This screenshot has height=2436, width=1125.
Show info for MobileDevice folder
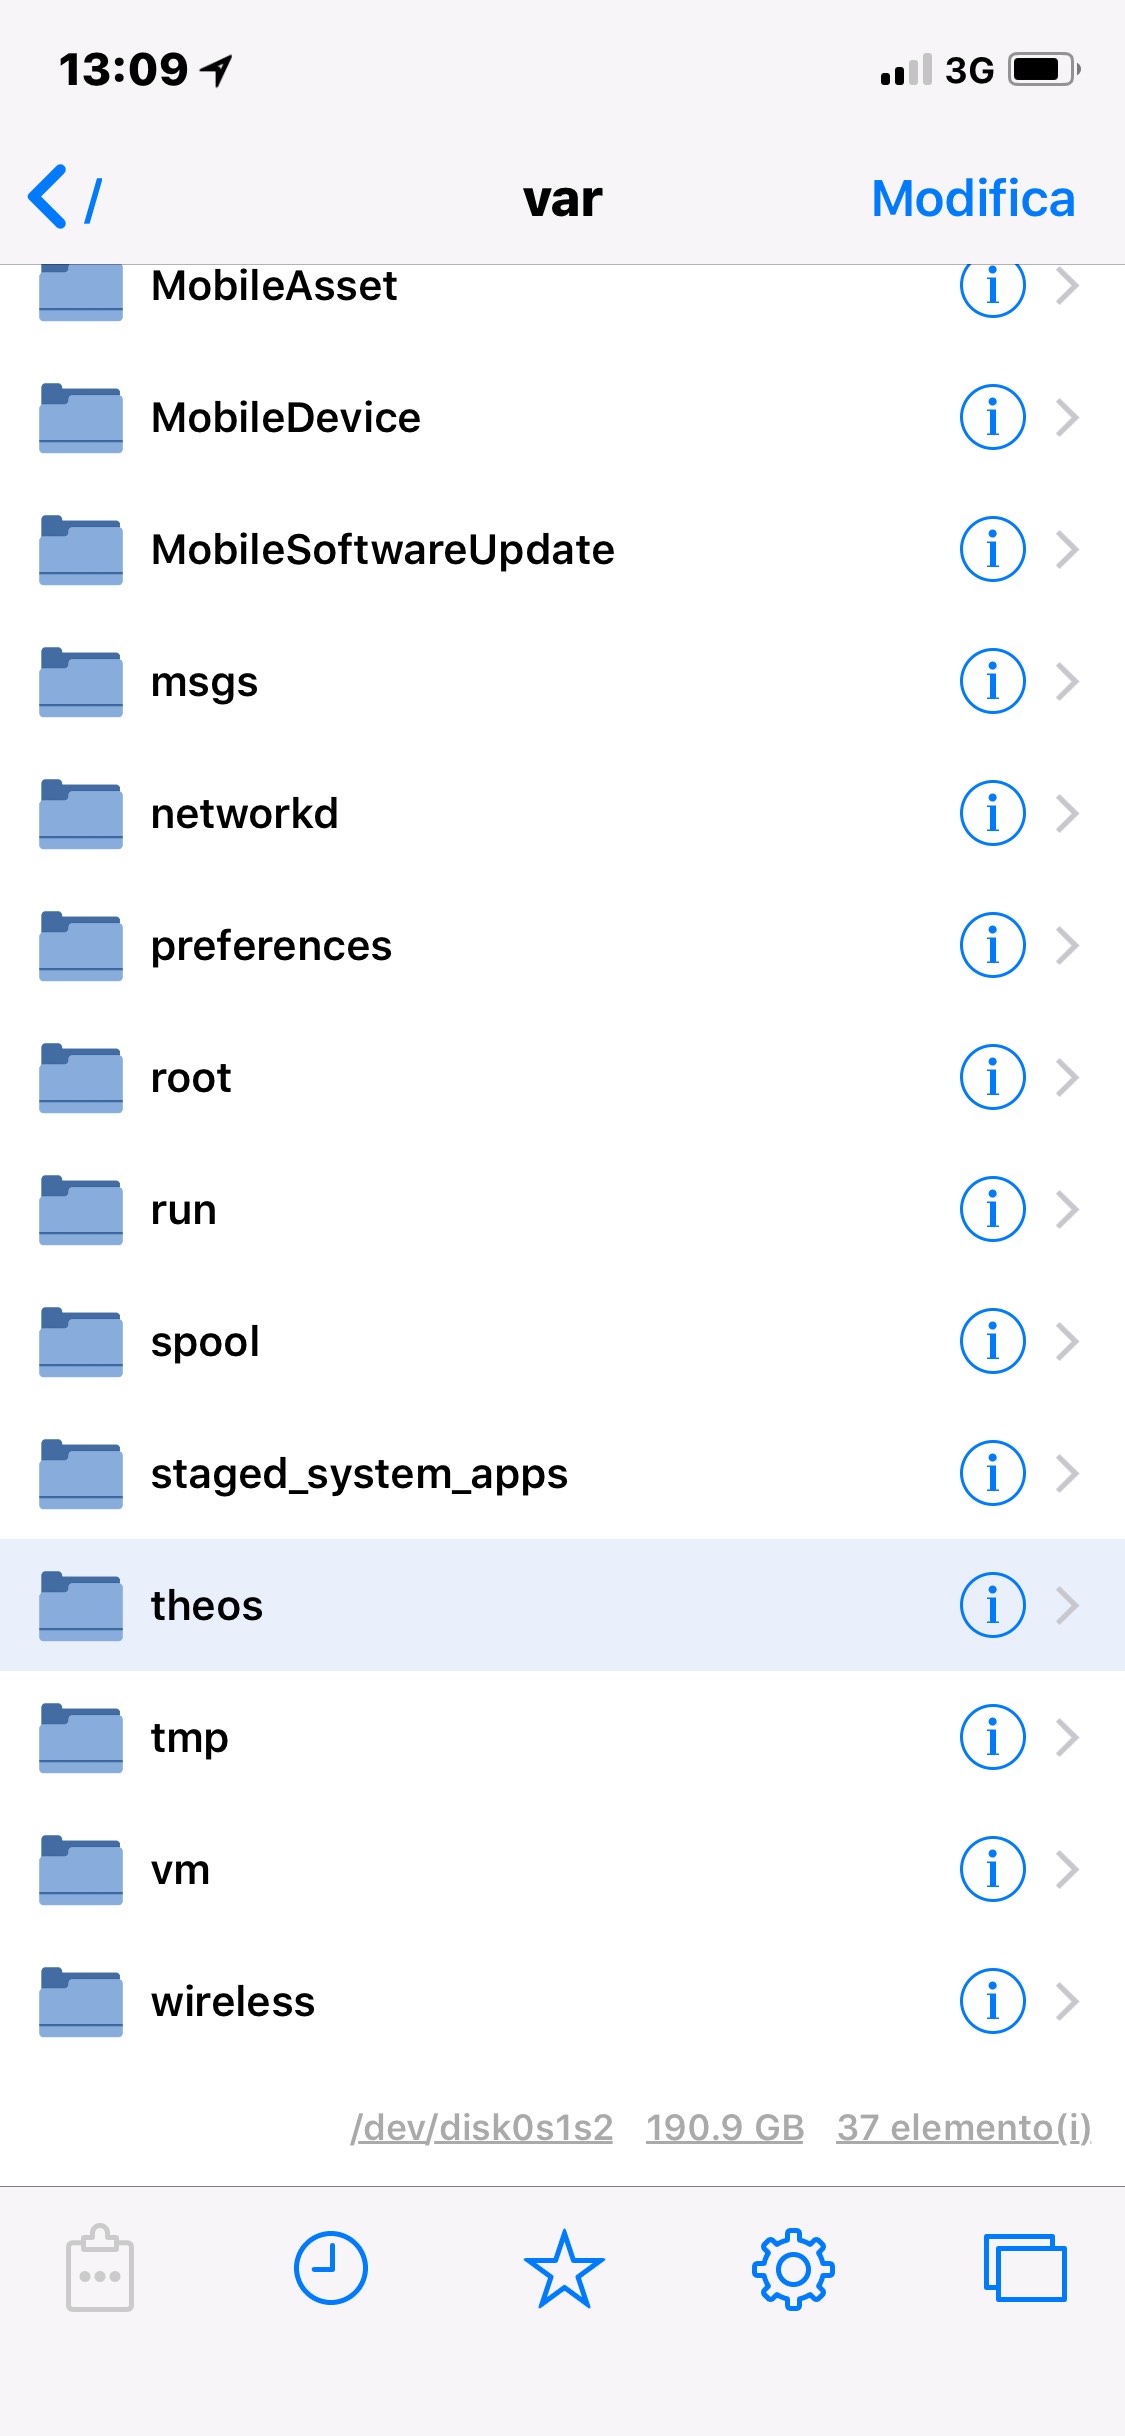(x=992, y=417)
